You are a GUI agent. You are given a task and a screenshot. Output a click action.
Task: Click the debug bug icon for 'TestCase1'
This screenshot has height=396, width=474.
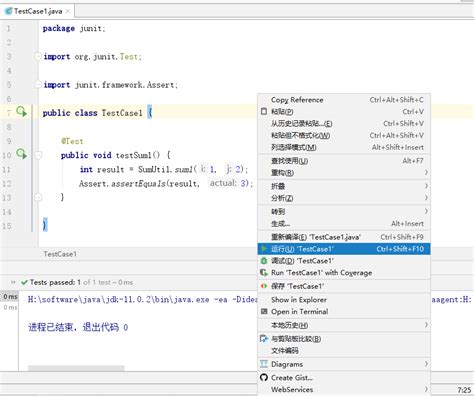[264, 261]
